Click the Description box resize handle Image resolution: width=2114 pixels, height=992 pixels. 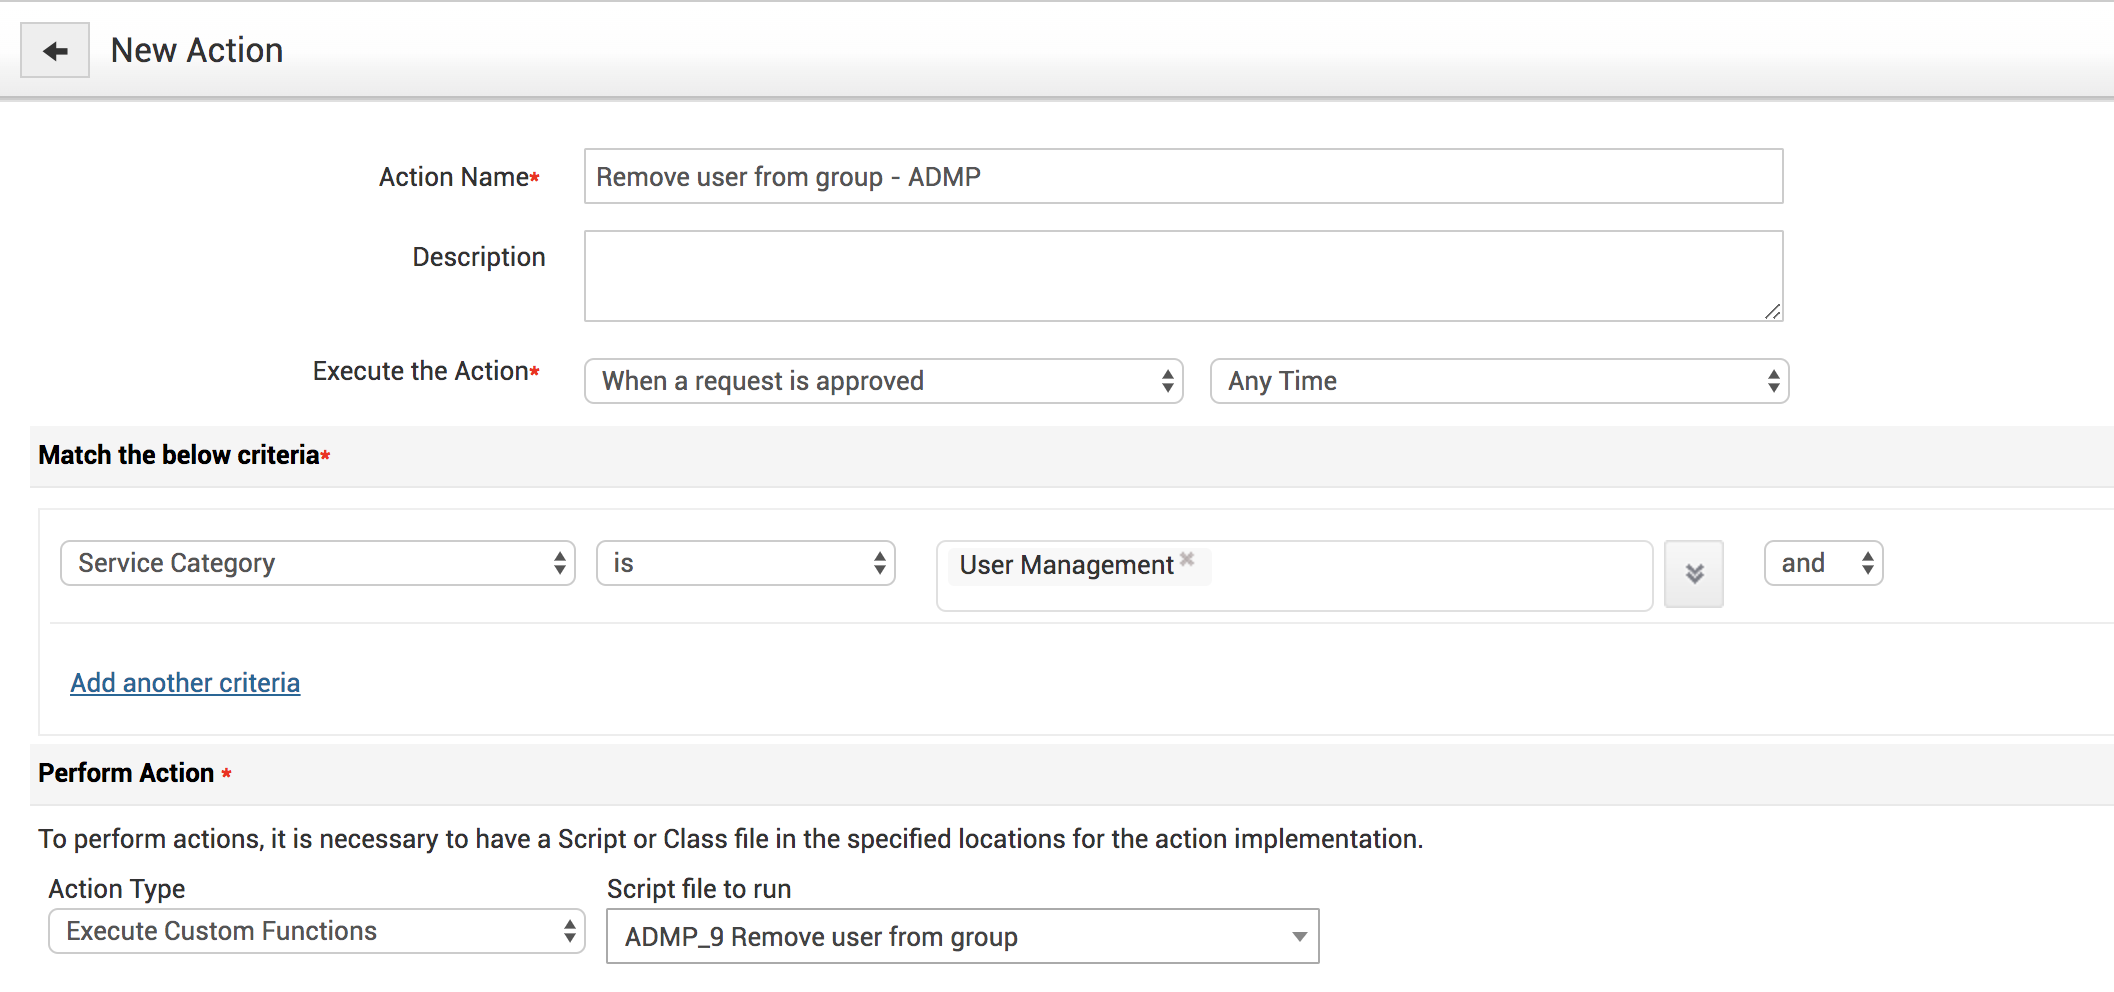click(1772, 312)
